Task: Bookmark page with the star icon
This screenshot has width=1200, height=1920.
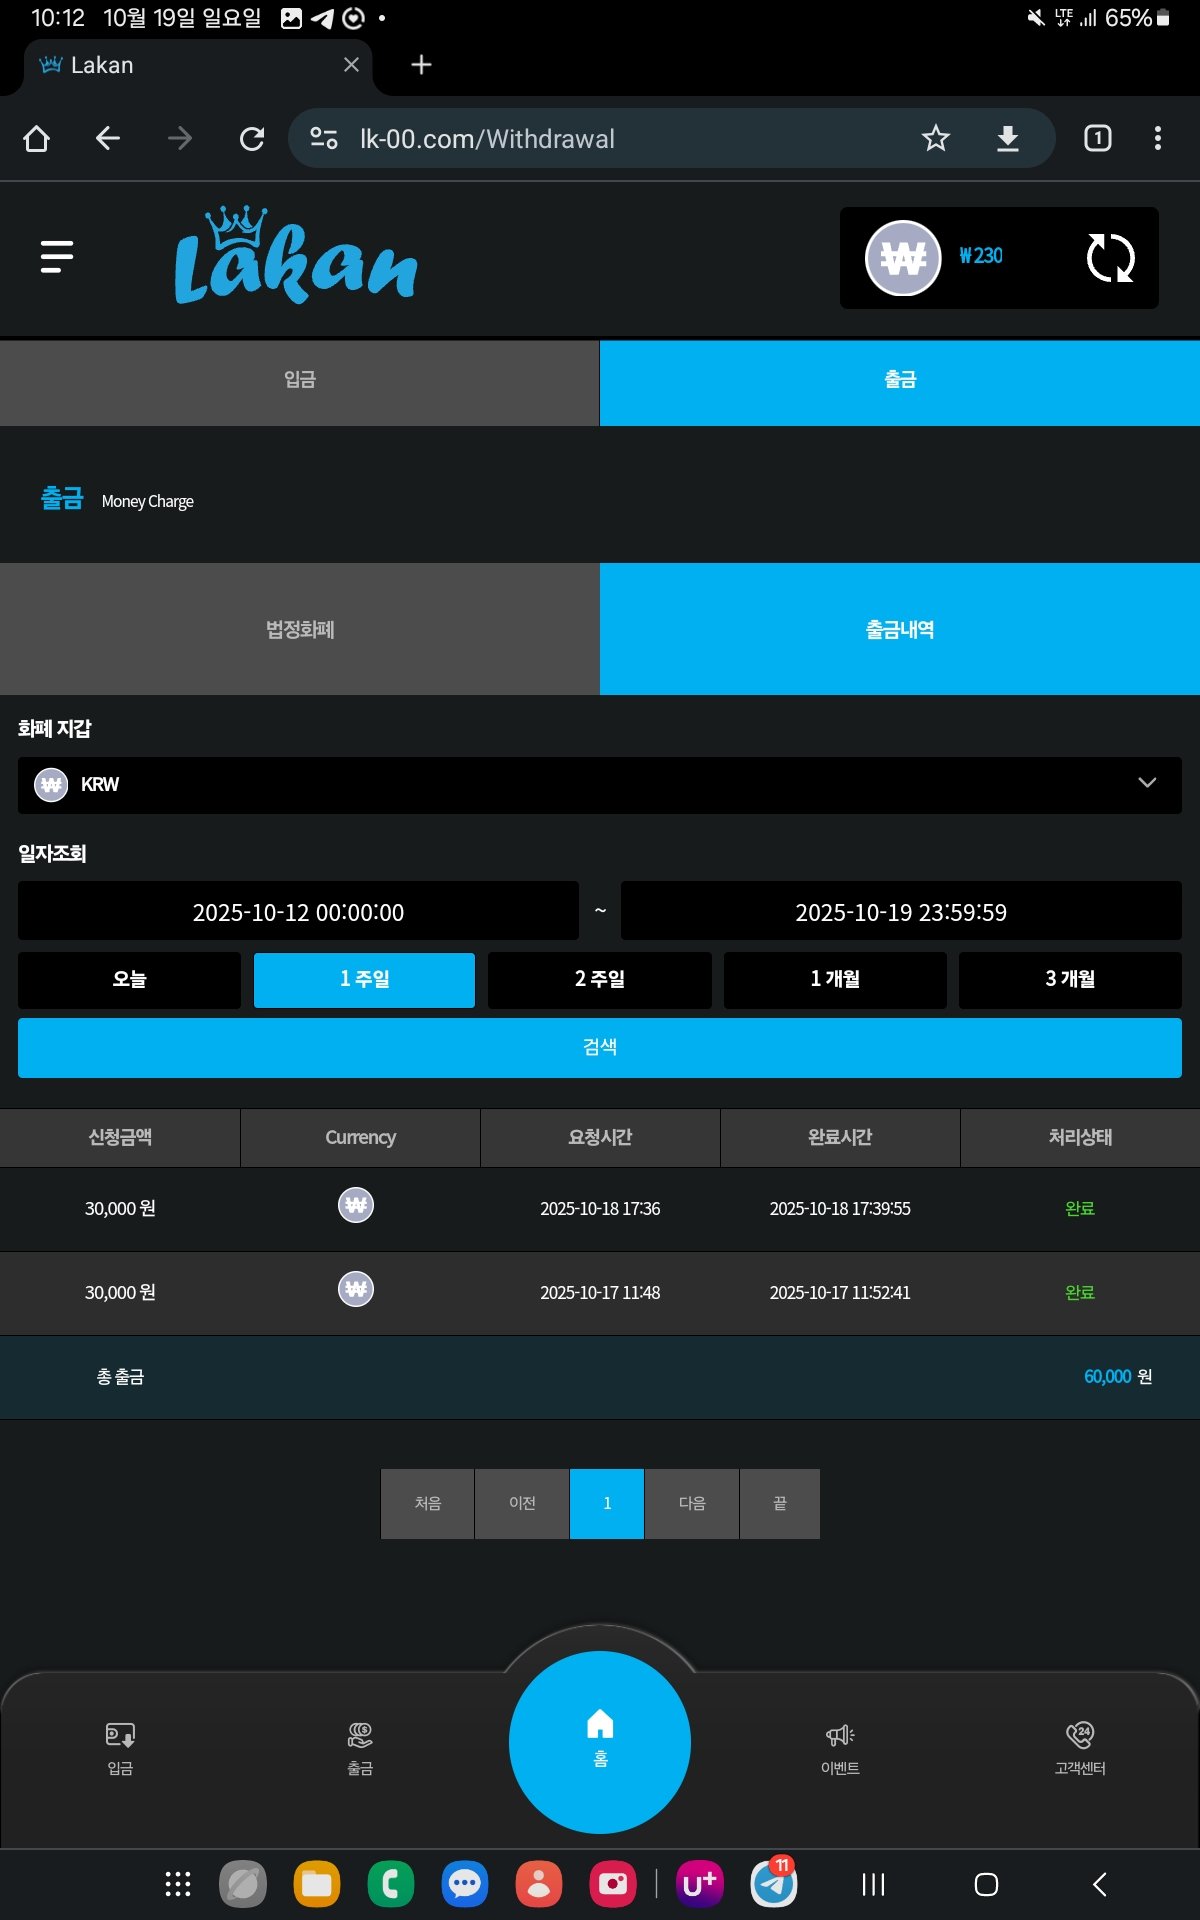Action: pyautogui.click(x=935, y=138)
